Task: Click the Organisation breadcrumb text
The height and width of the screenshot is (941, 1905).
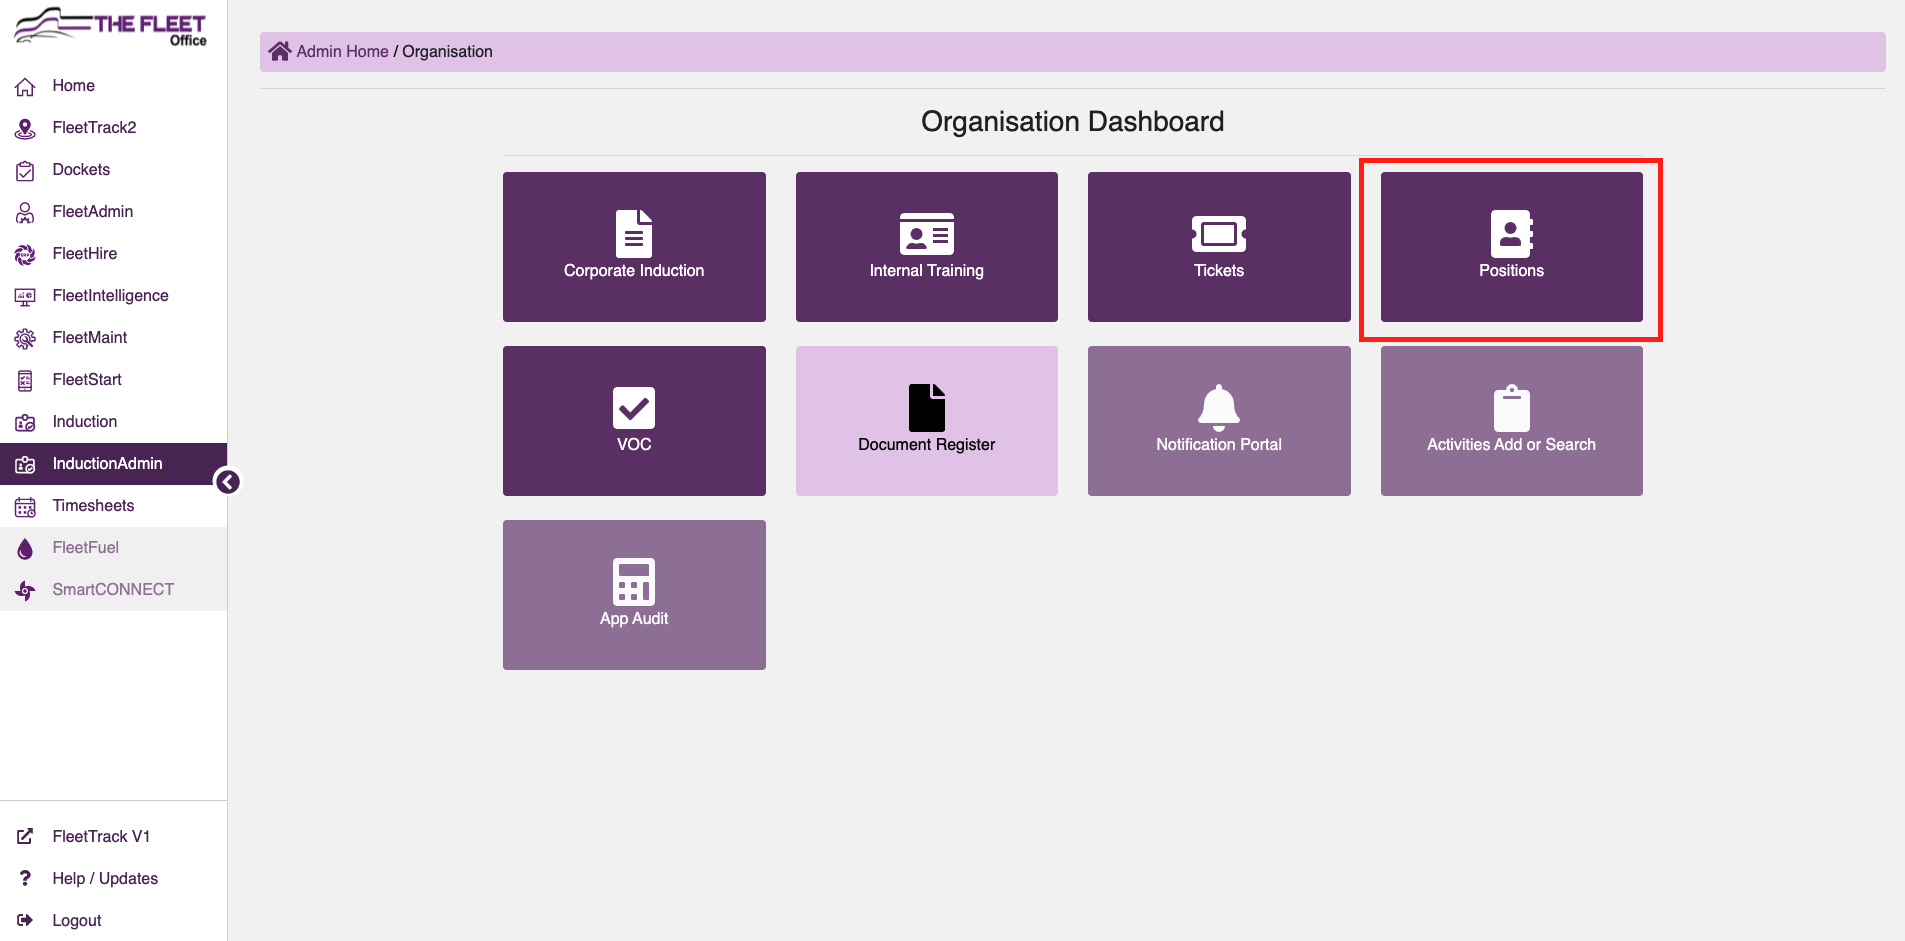Action: click(x=447, y=51)
